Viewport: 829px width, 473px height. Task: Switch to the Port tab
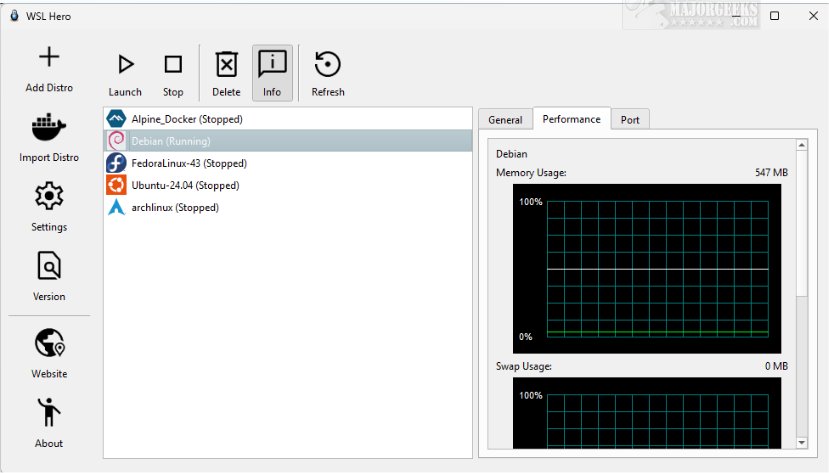tap(630, 120)
